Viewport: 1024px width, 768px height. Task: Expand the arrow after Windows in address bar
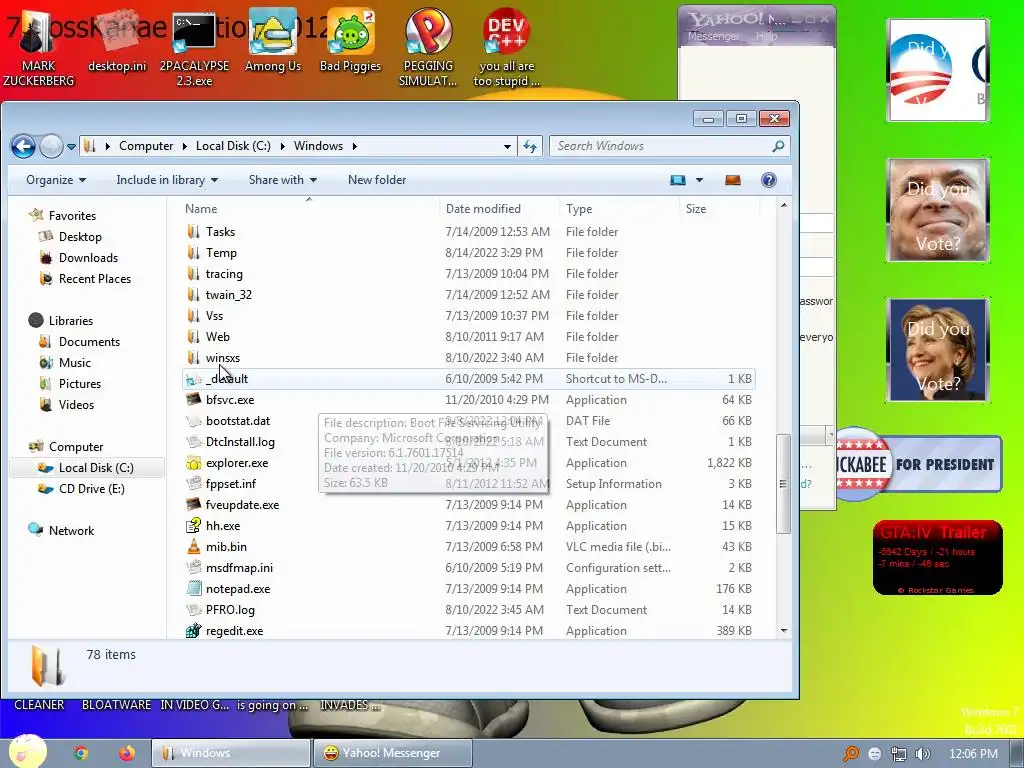coord(355,146)
